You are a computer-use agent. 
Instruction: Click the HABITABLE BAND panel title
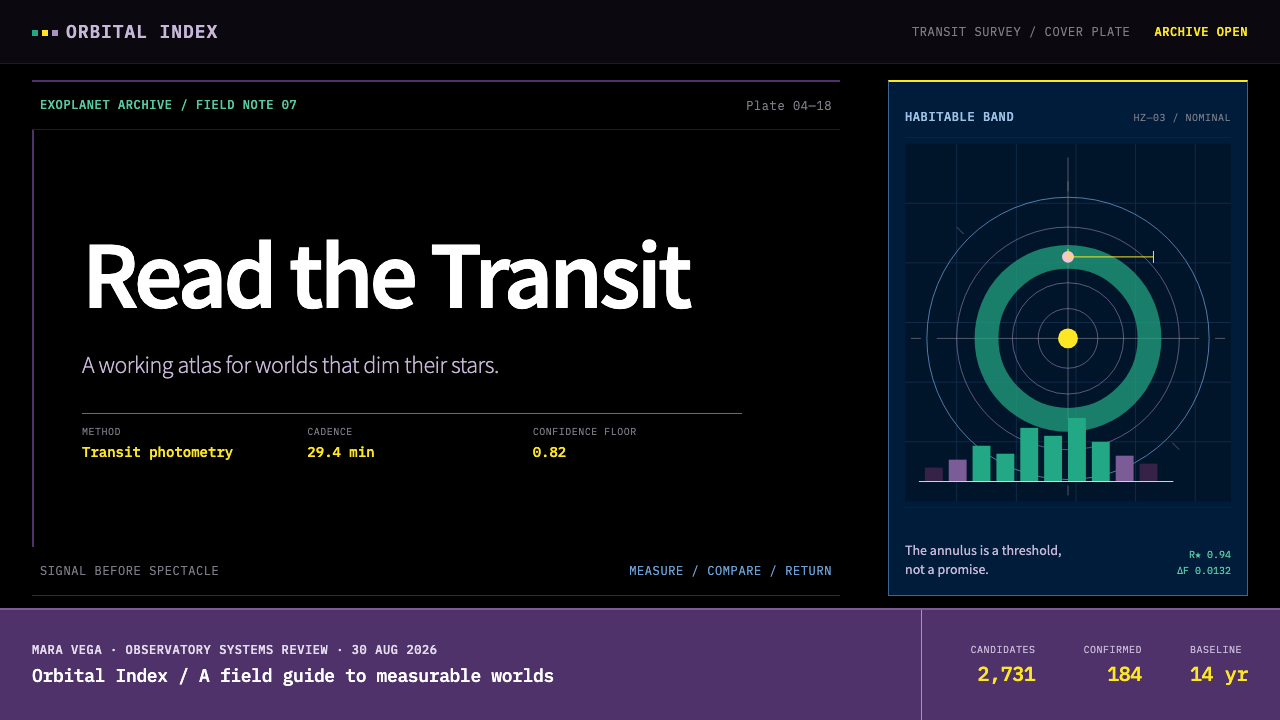(x=959, y=117)
